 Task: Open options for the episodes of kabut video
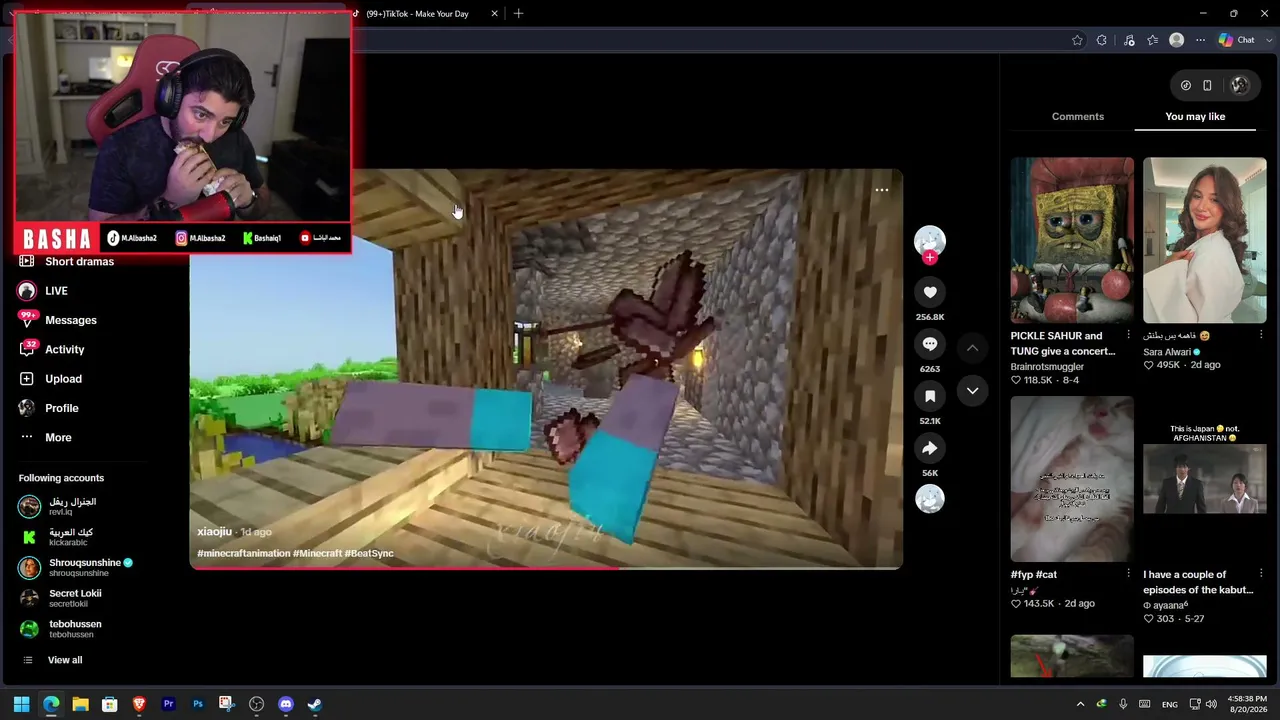1261,574
